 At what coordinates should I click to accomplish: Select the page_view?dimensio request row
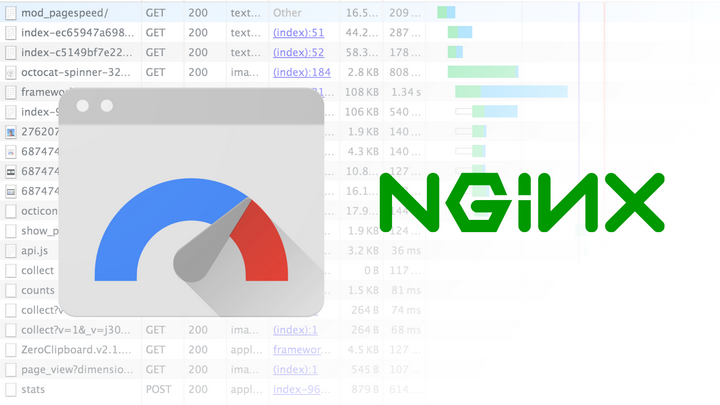coord(75,369)
